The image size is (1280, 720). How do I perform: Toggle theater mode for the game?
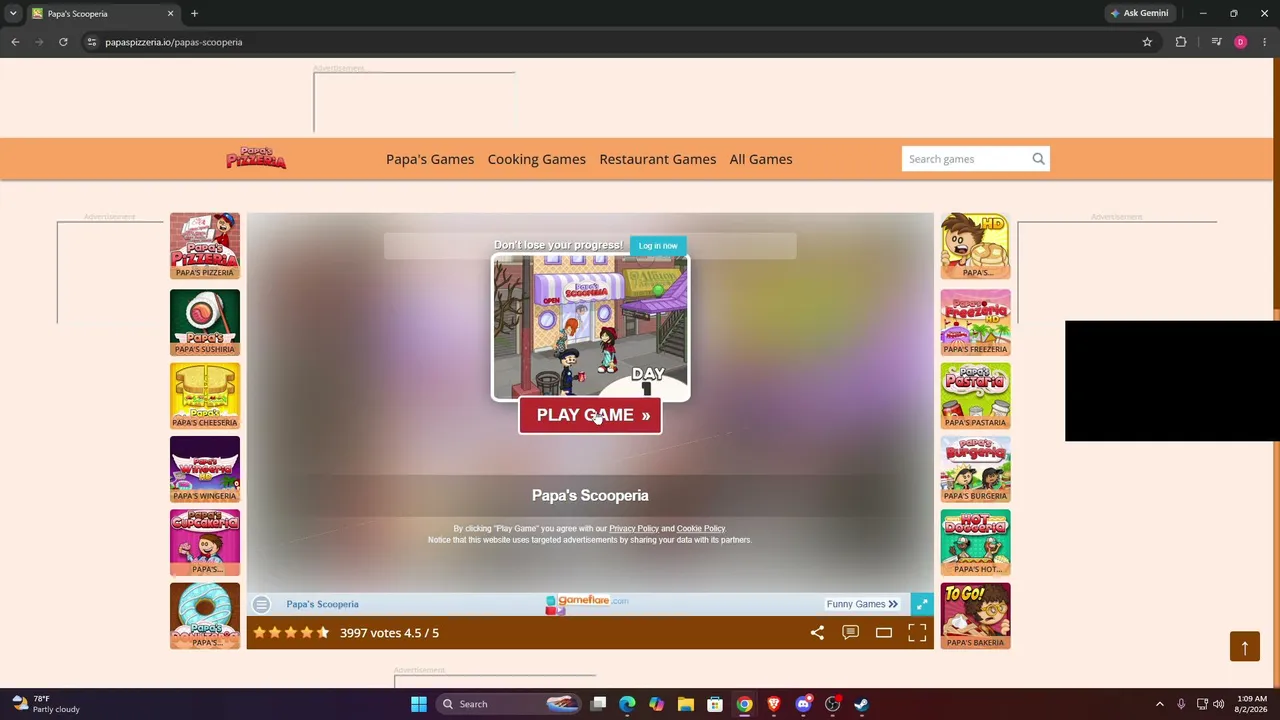tap(884, 632)
